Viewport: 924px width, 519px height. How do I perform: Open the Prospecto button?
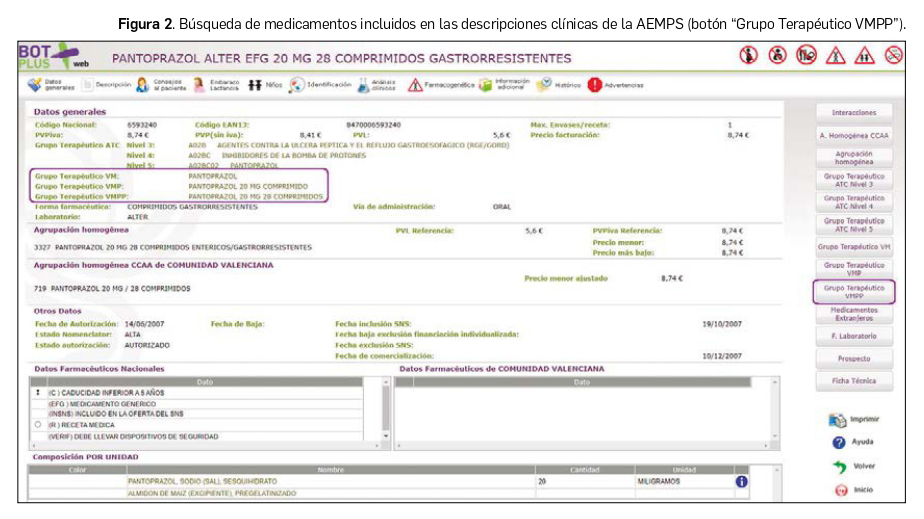(853, 358)
